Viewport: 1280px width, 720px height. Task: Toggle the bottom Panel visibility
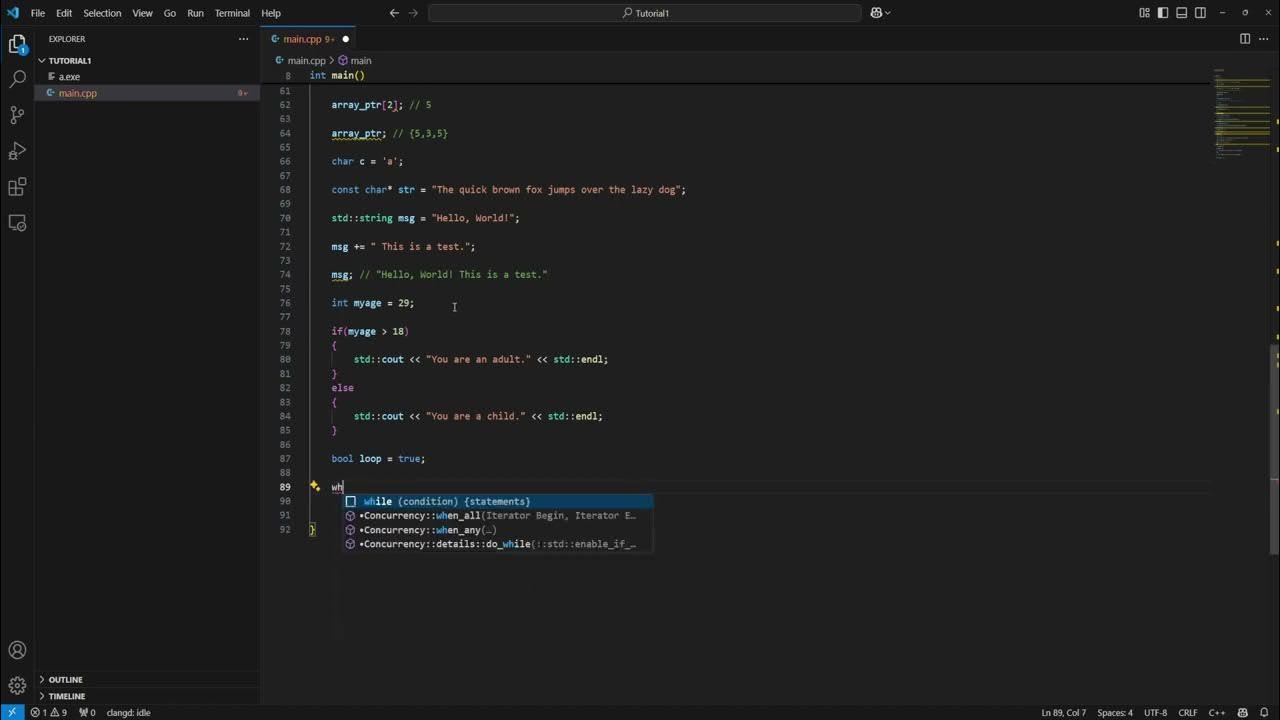tap(1181, 13)
